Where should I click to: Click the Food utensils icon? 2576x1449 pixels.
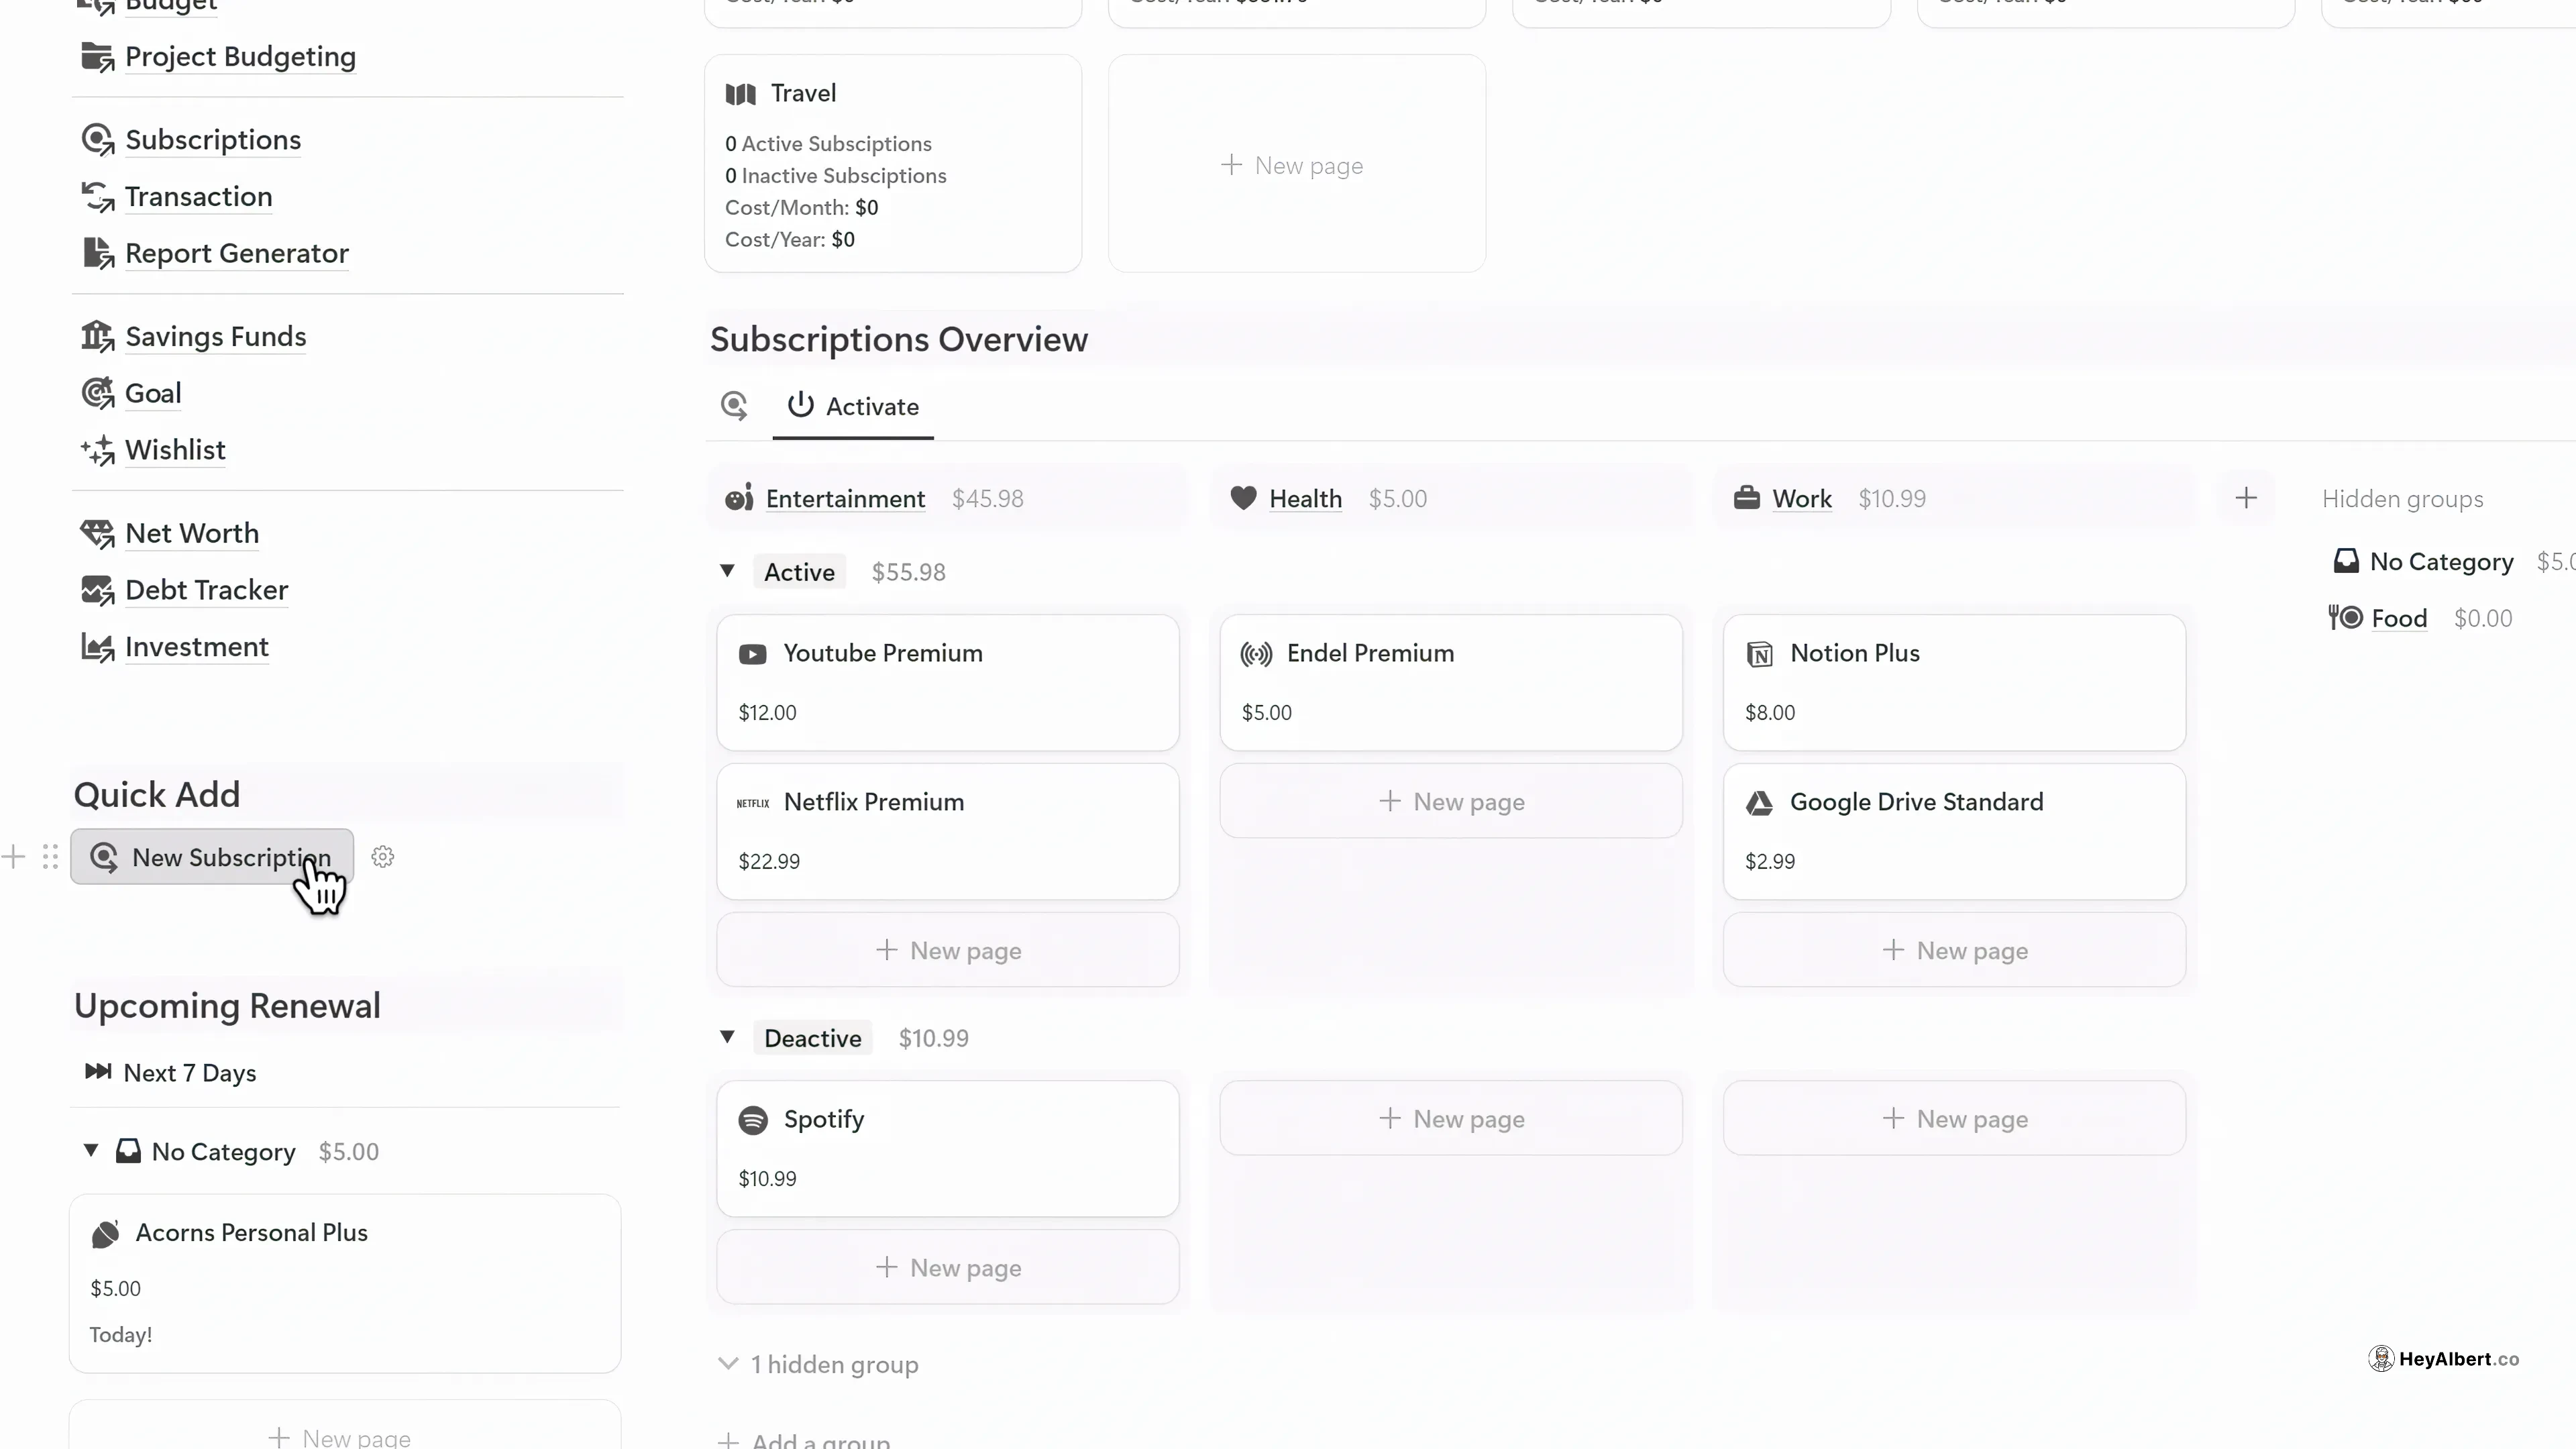[2345, 618]
